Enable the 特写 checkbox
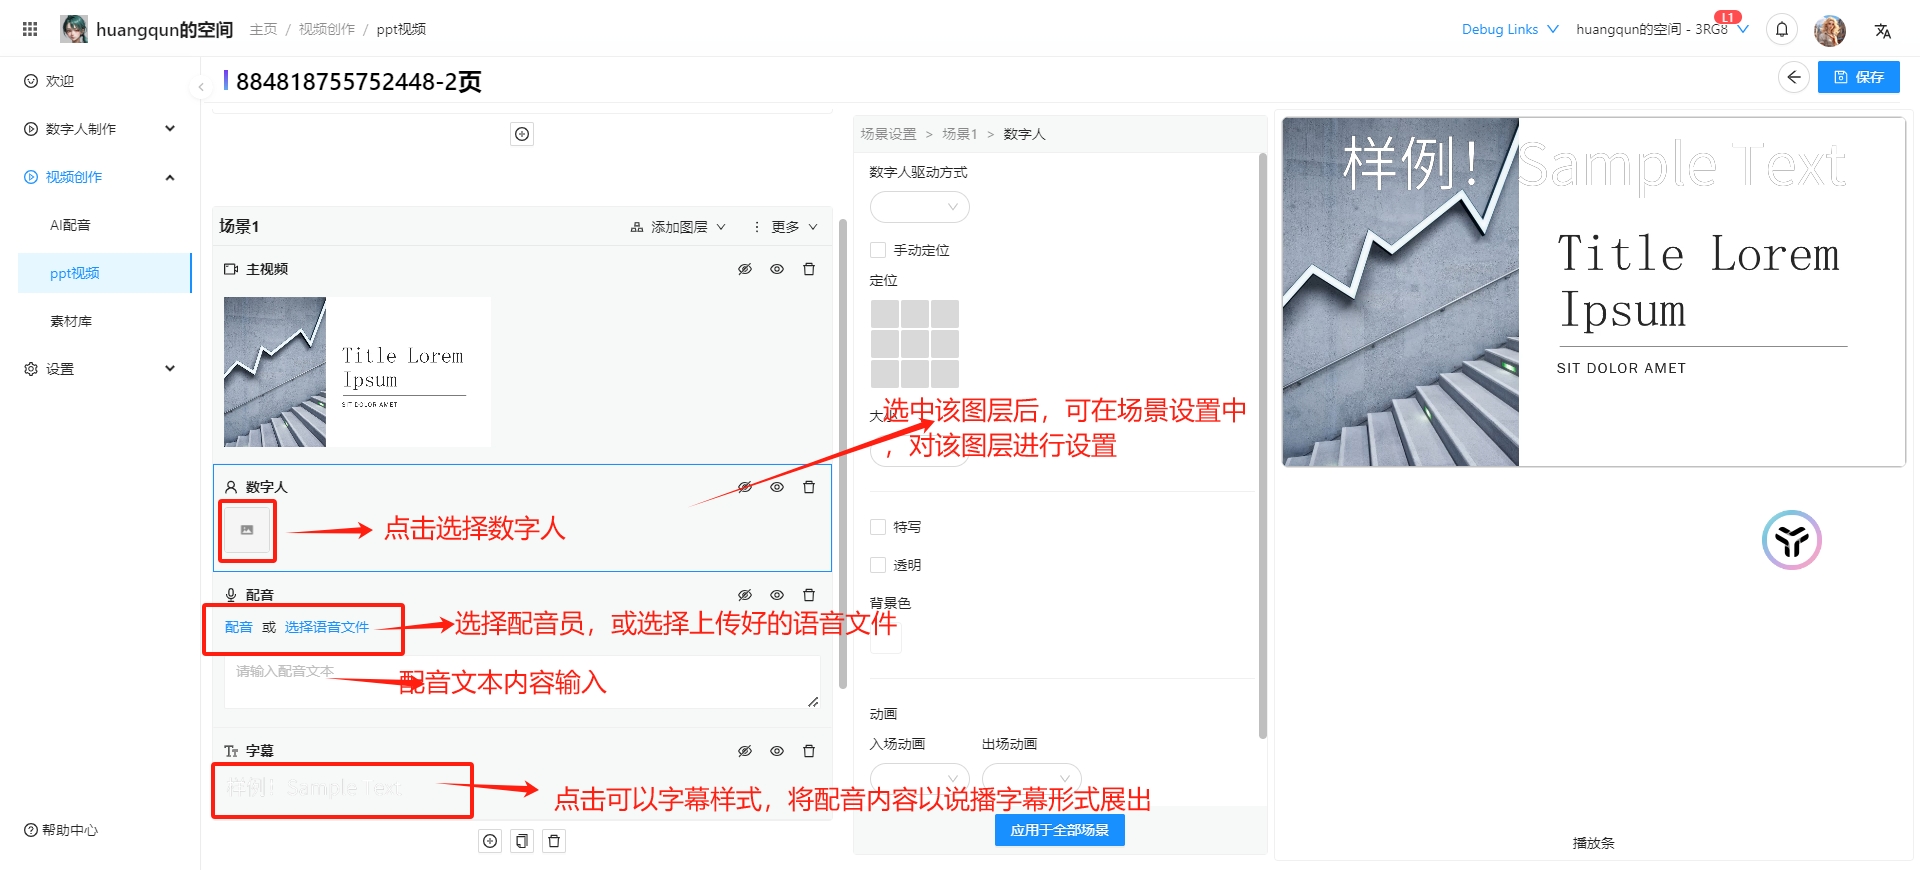 (x=878, y=527)
